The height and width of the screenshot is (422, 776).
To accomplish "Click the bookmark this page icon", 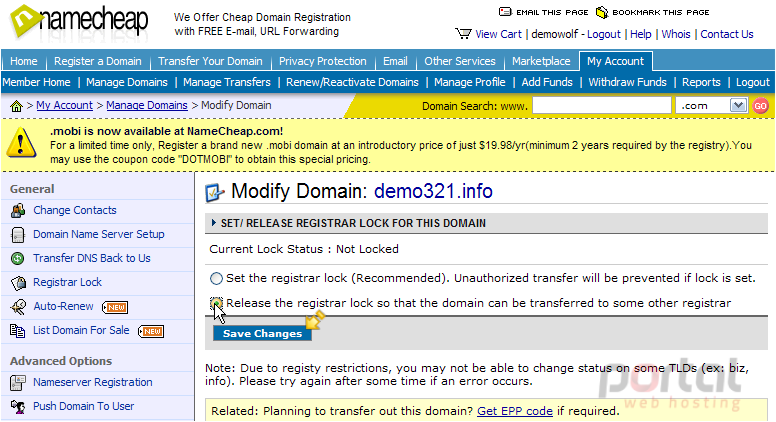I will (x=601, y=12).
